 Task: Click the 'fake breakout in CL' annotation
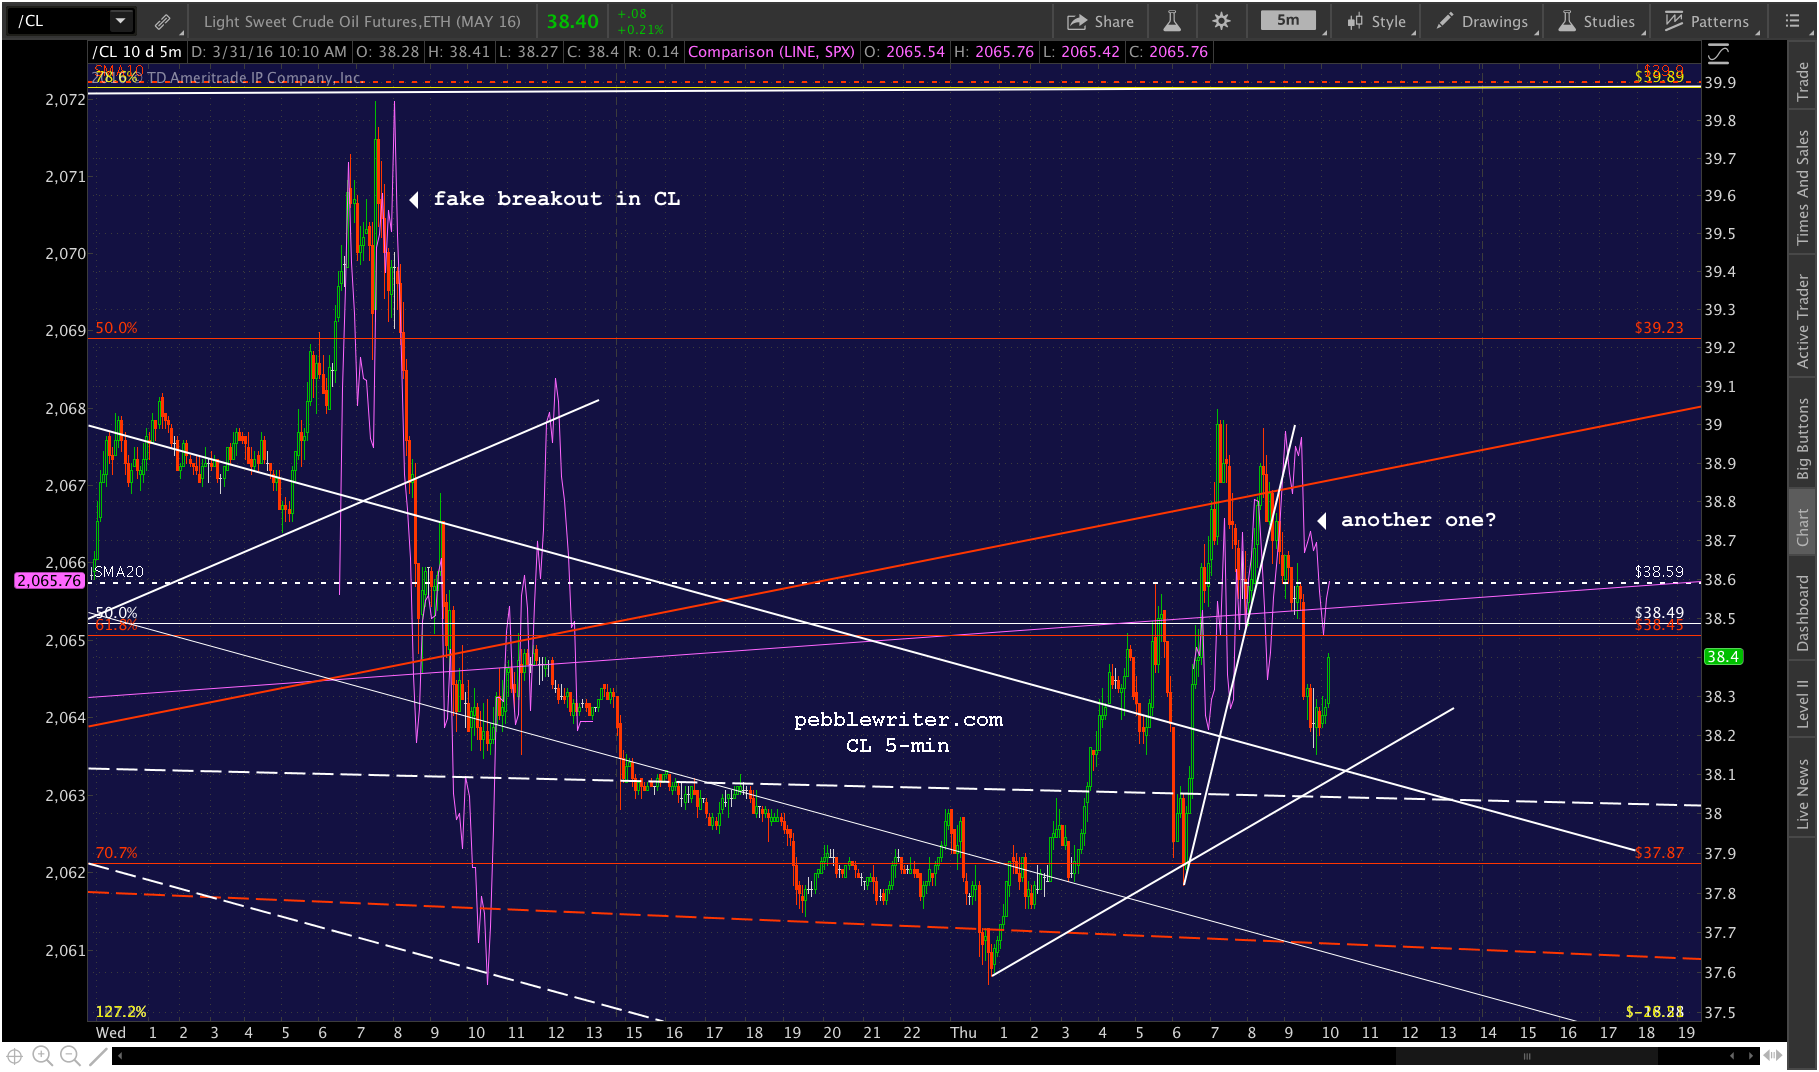(556, 199)
